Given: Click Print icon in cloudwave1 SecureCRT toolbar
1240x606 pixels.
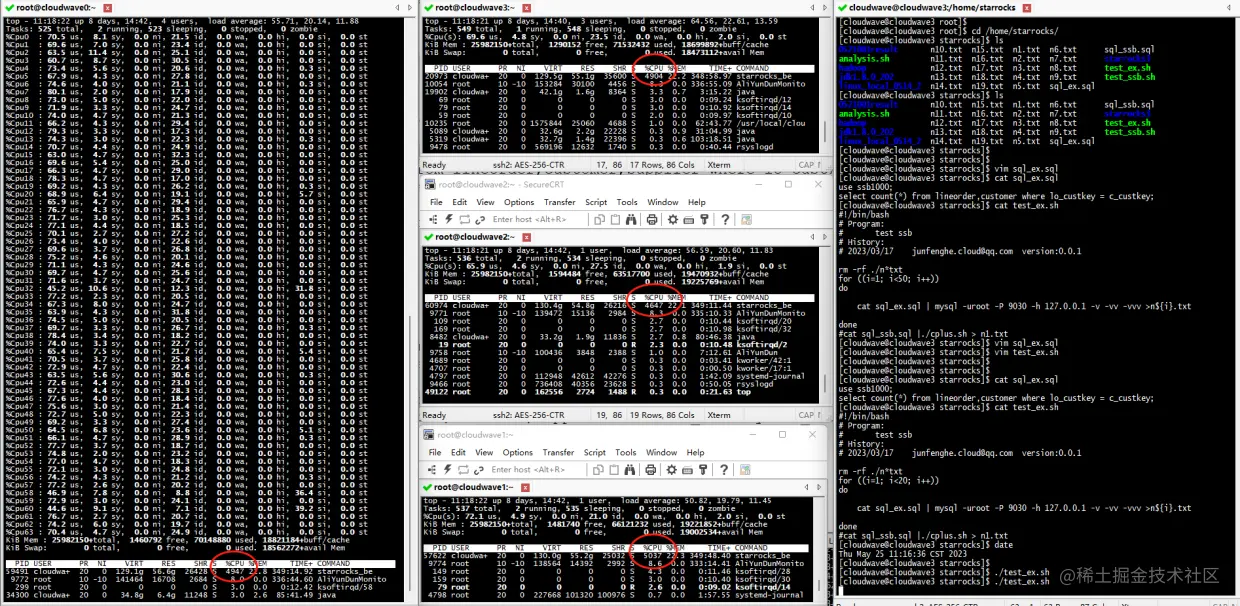Looking at the screenshot, I should point(650,469).
